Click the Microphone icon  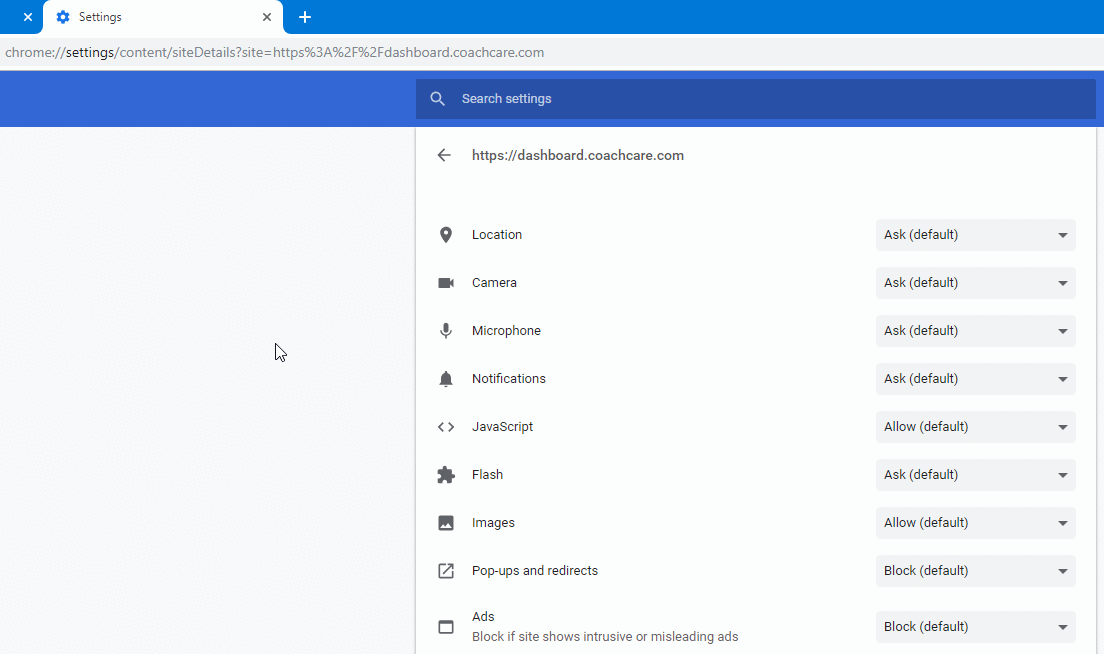(446, 331)
